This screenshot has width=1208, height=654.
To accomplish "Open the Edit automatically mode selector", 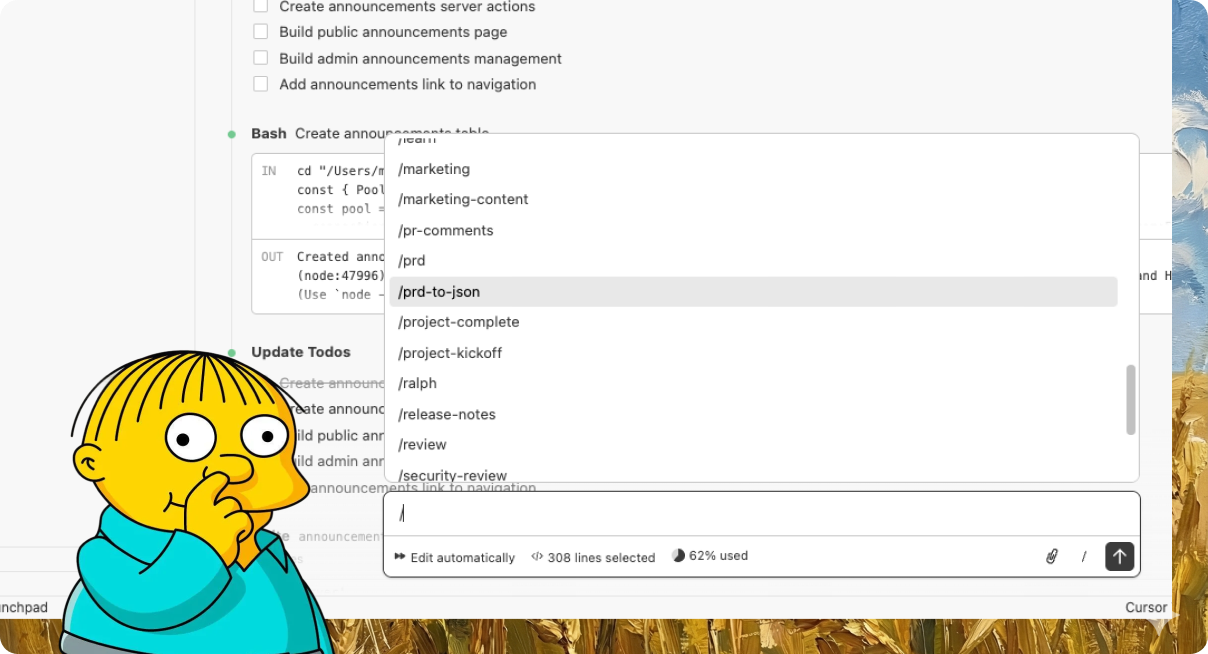I will tap(454, 557).
